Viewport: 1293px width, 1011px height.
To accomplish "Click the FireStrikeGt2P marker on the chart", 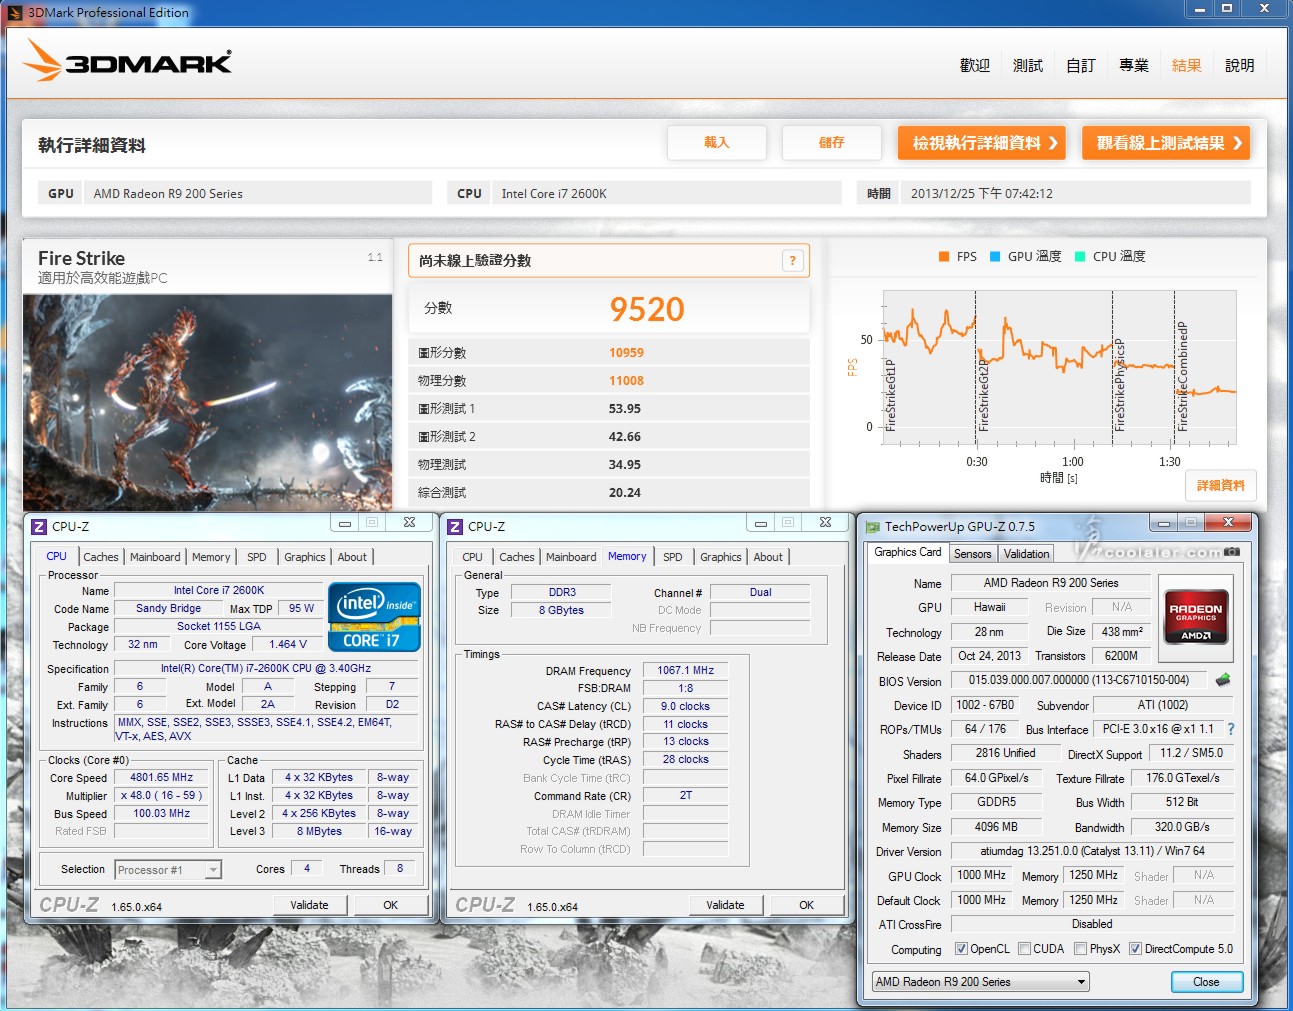I will click(x=983, y=396).
